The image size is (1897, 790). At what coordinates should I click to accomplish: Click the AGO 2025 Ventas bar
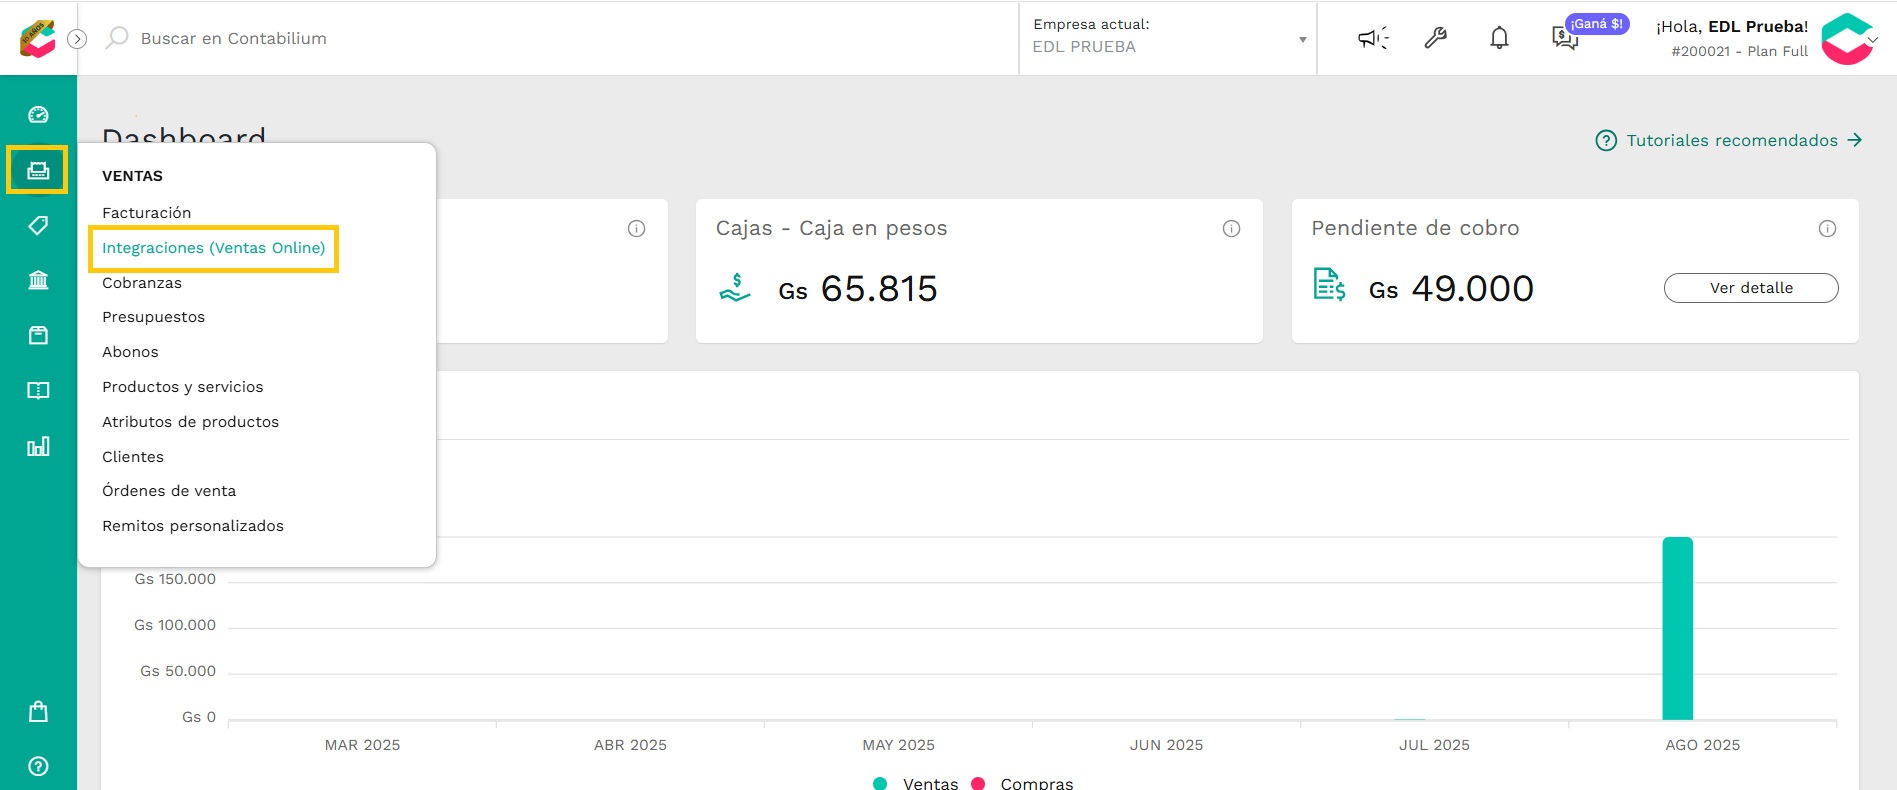1677,628
